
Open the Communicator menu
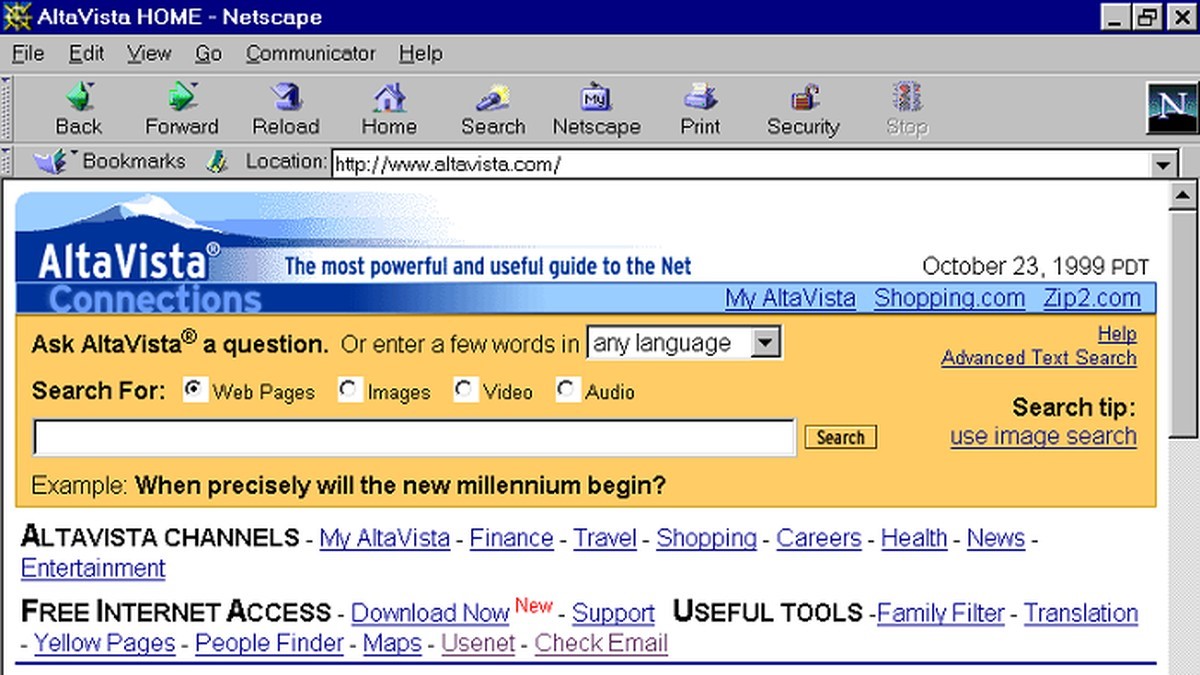pos(310,53)
